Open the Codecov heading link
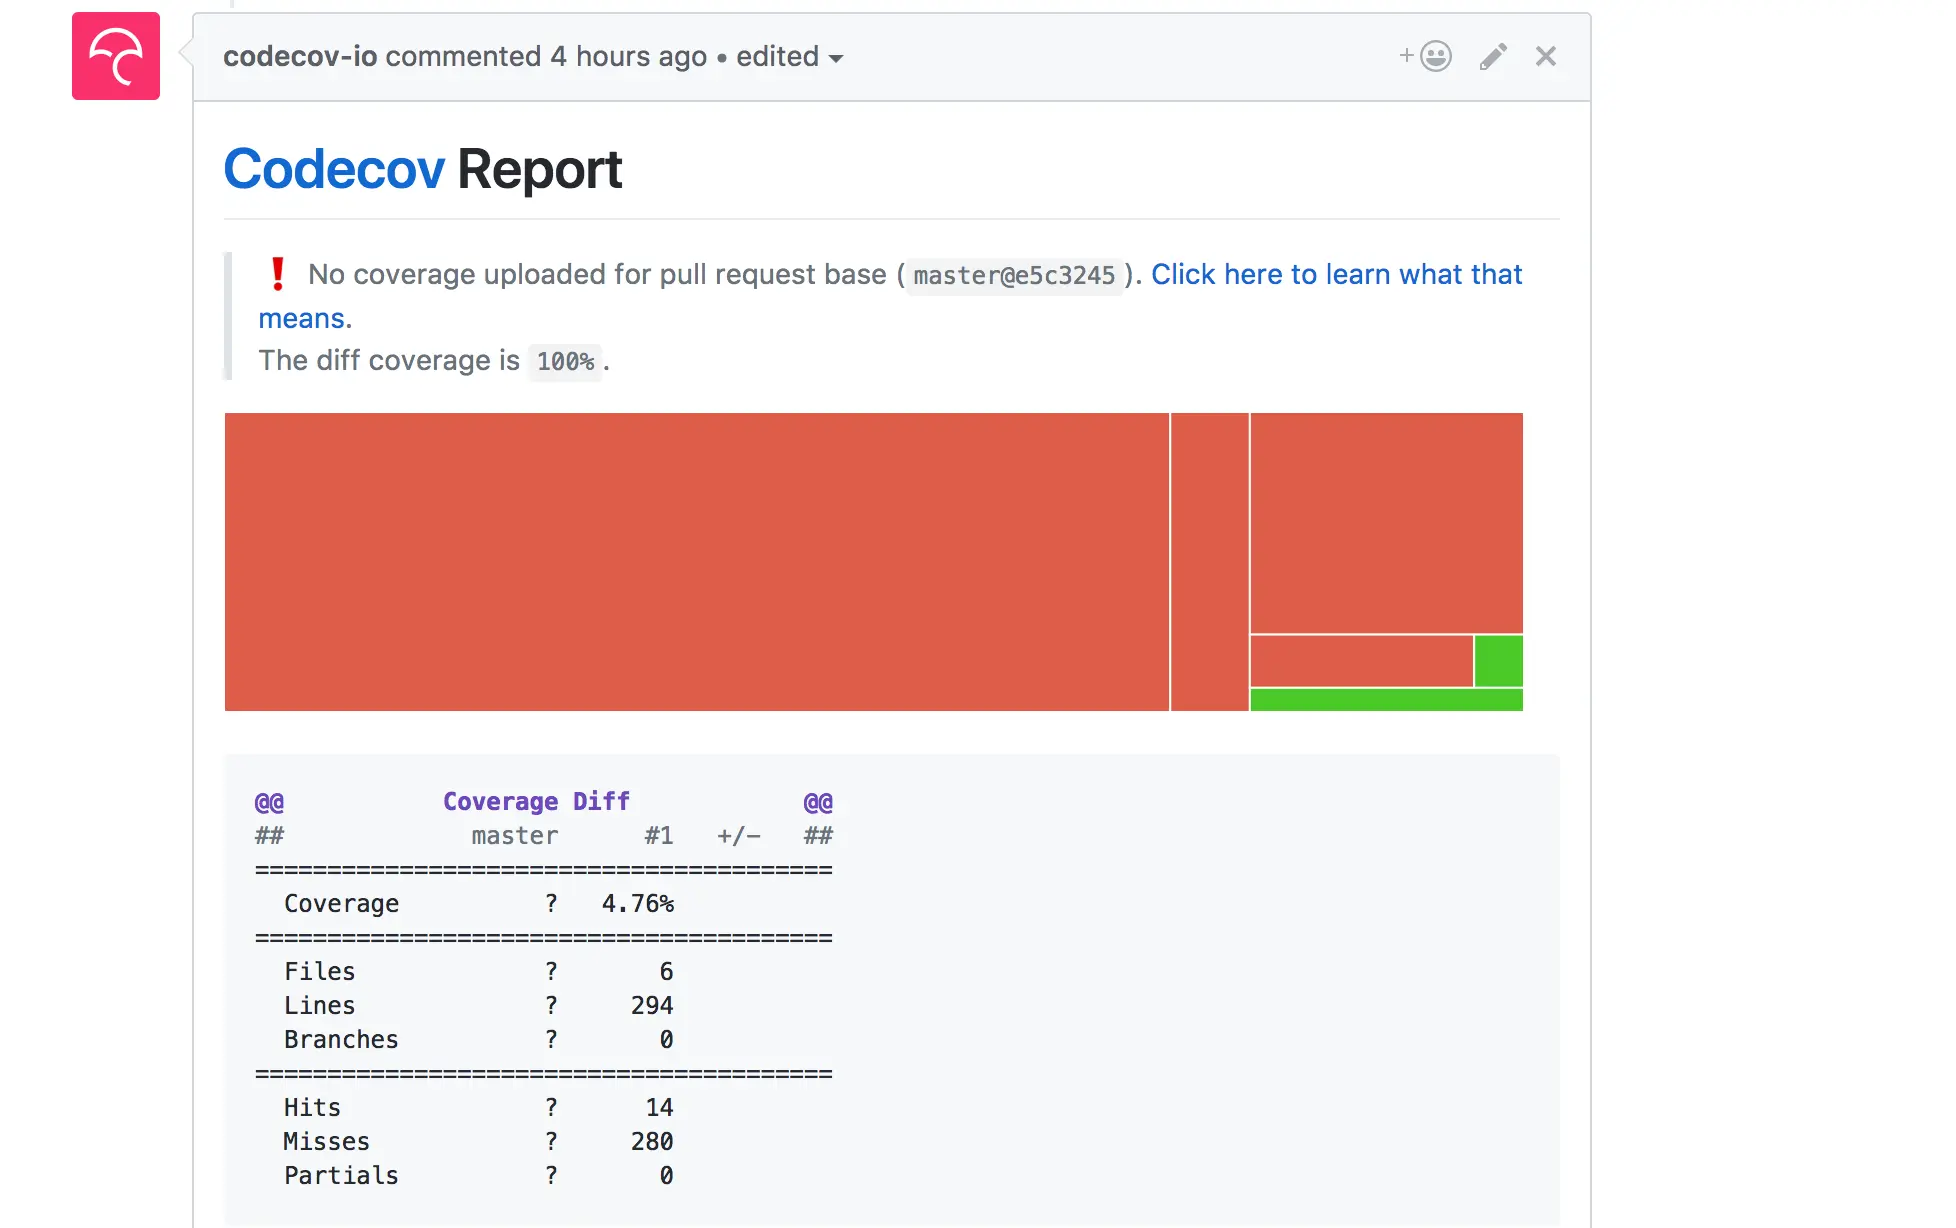Image resolution: width=1956 pixels, height=1228 pixels. (334, 169)
